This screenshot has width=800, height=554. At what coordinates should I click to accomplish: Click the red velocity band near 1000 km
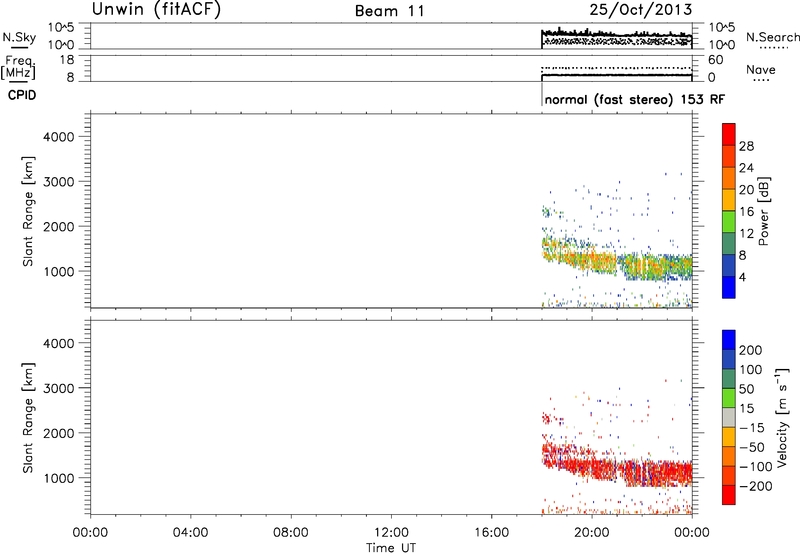pyautogui.click(x=617, y=469)
